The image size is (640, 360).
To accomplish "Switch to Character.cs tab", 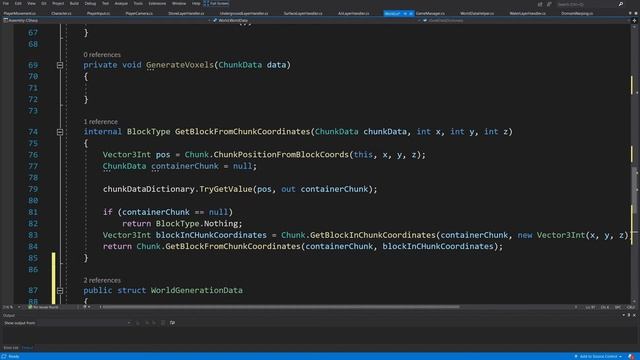I will coord(61,13).
